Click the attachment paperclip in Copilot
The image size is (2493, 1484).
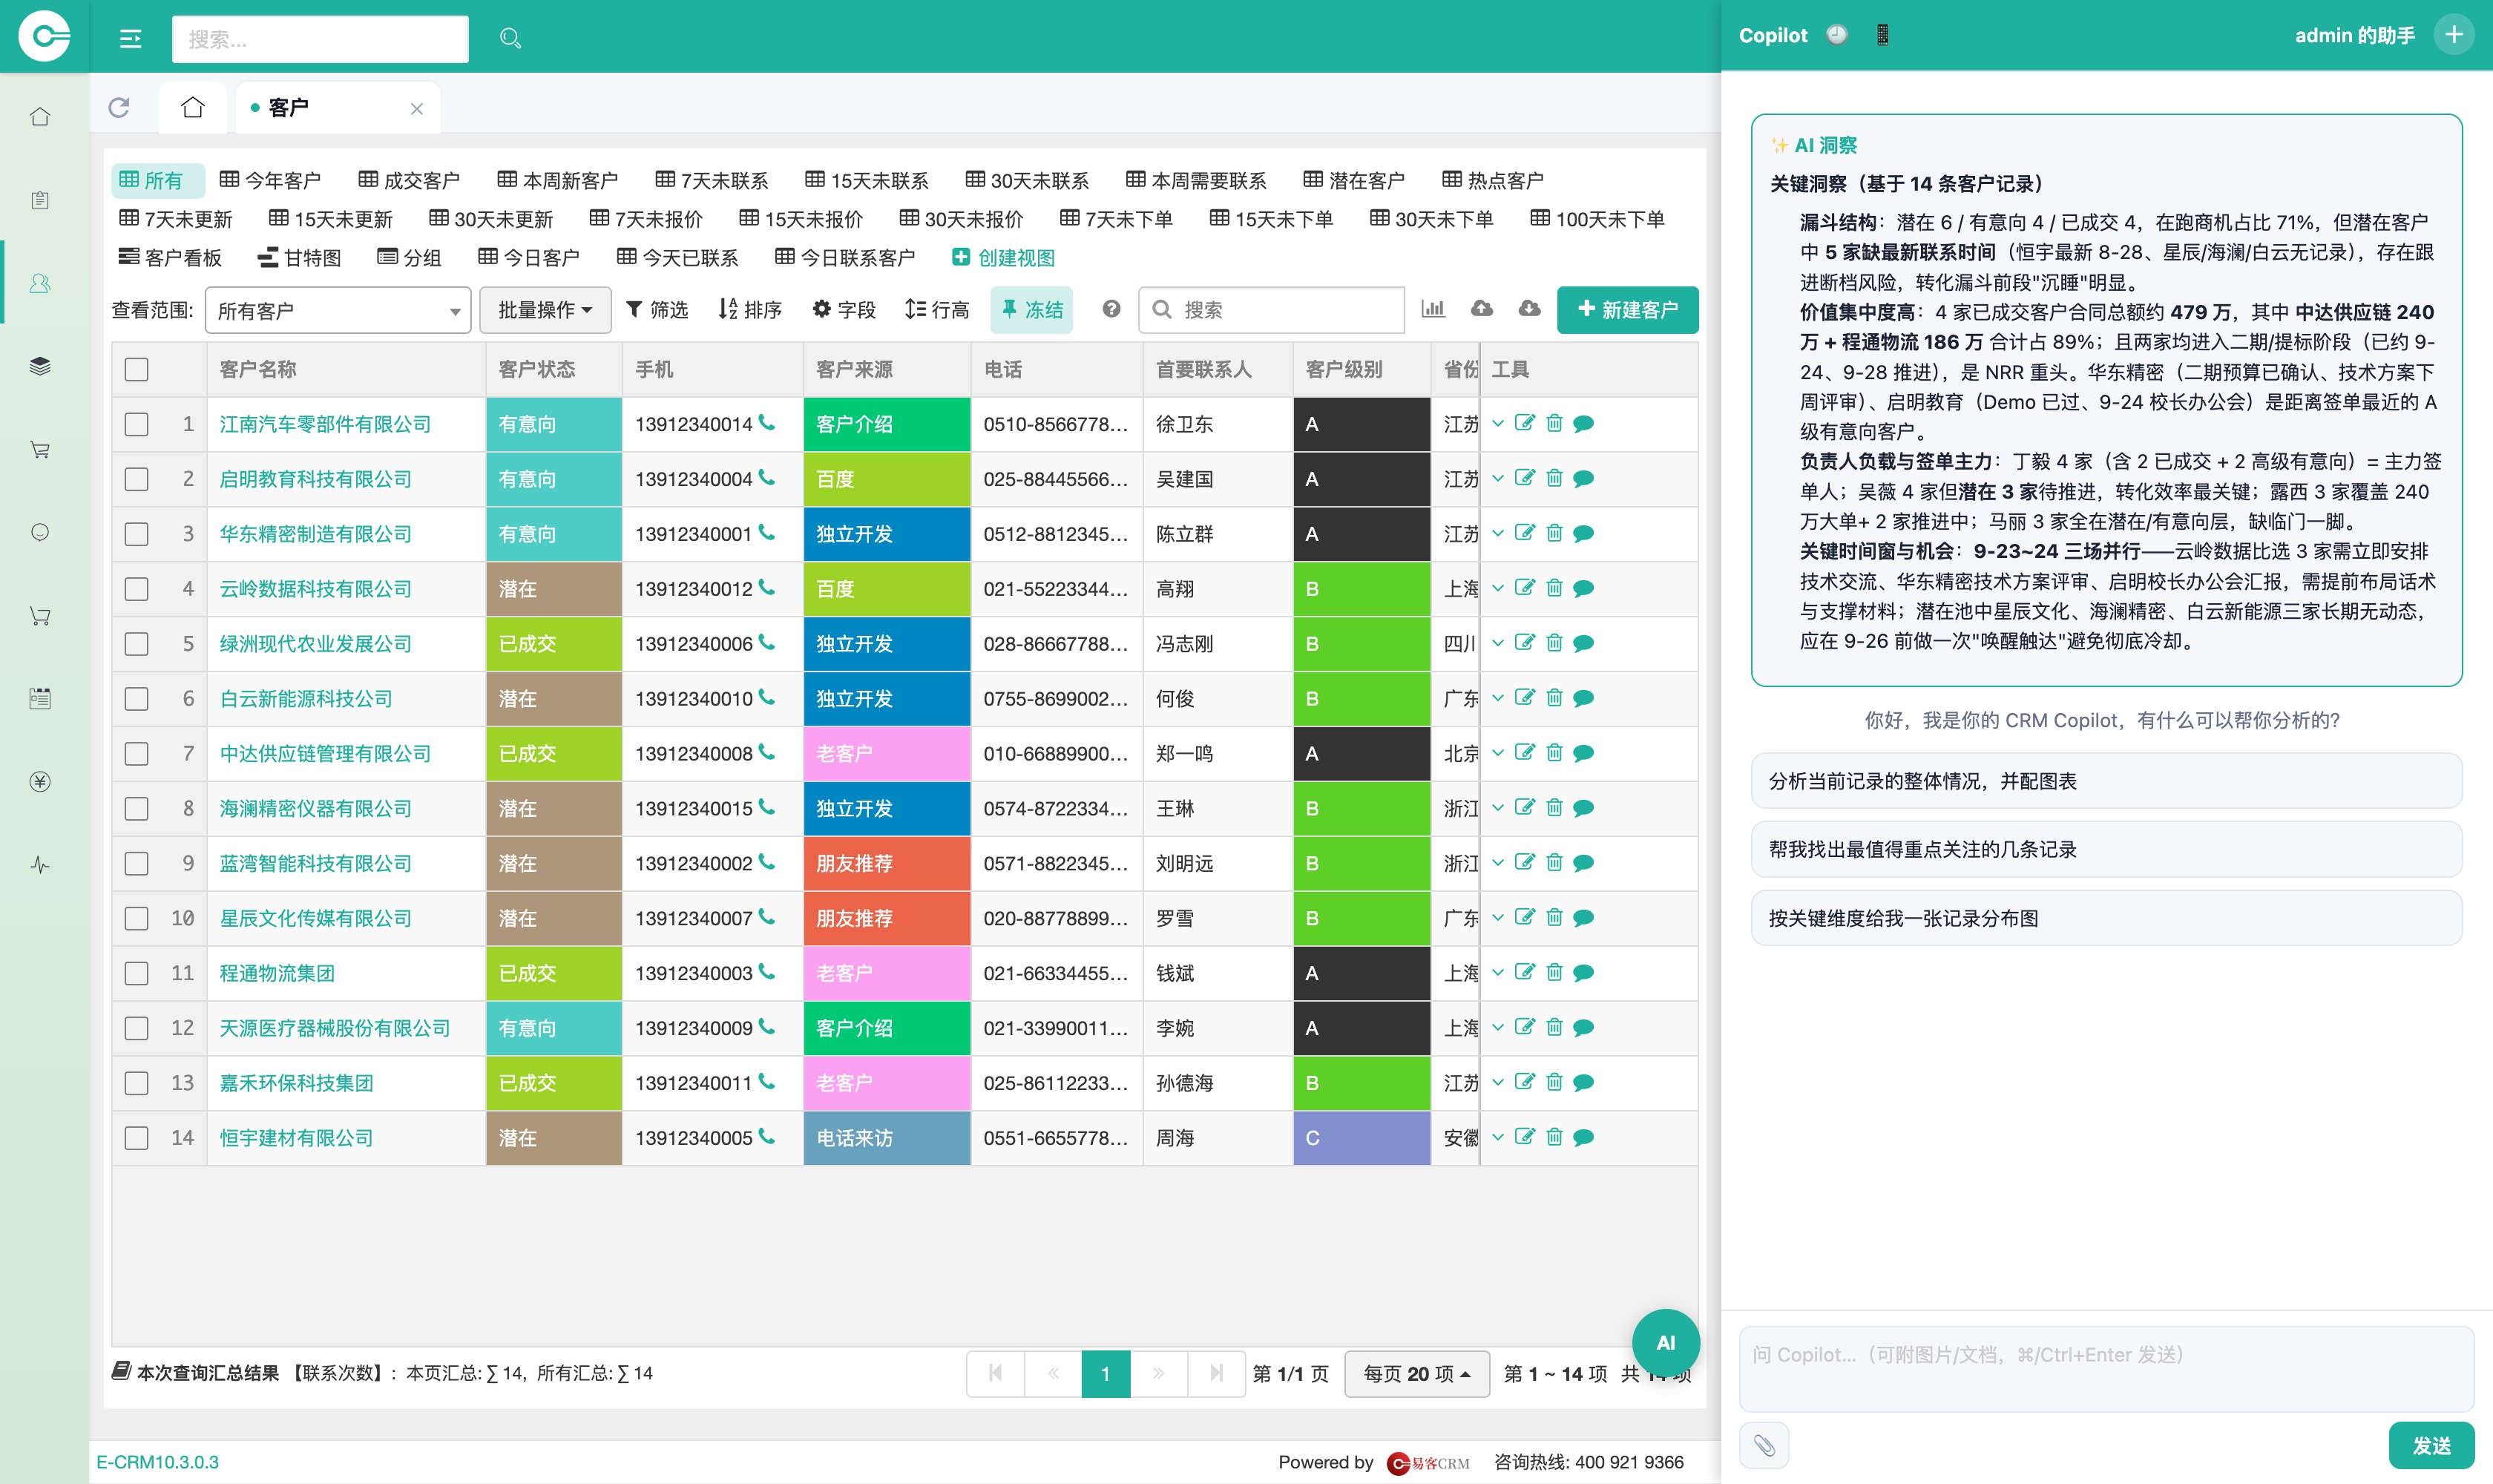(x=1764, y=1445)
